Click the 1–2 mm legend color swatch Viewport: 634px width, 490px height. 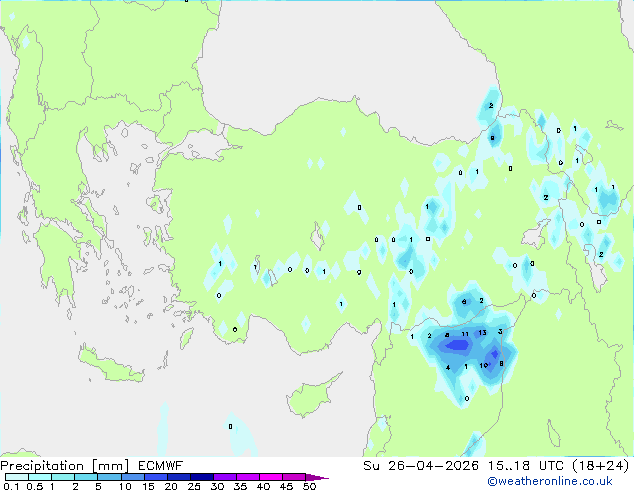pos(63,477)
